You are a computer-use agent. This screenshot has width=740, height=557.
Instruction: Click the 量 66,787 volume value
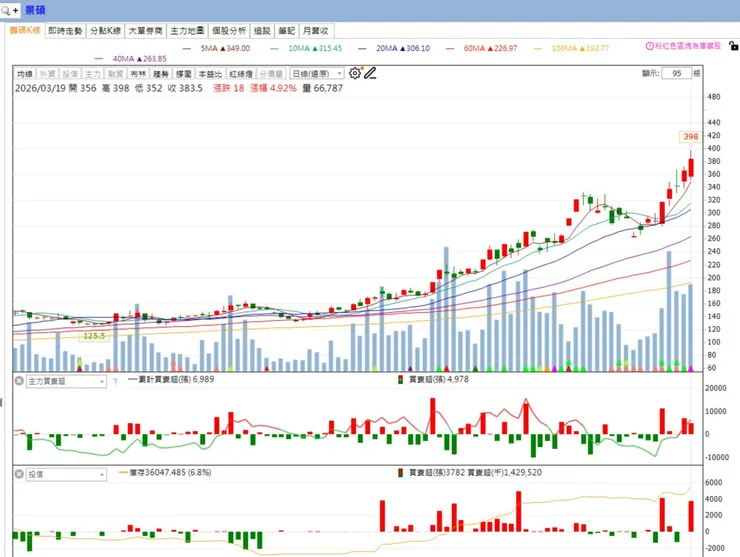[322, 88]
